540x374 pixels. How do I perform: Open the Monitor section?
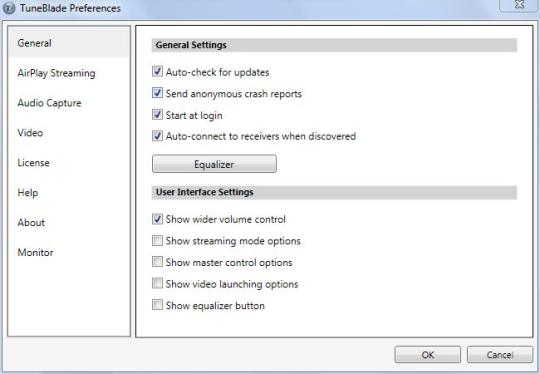click(x=35, y=253)
